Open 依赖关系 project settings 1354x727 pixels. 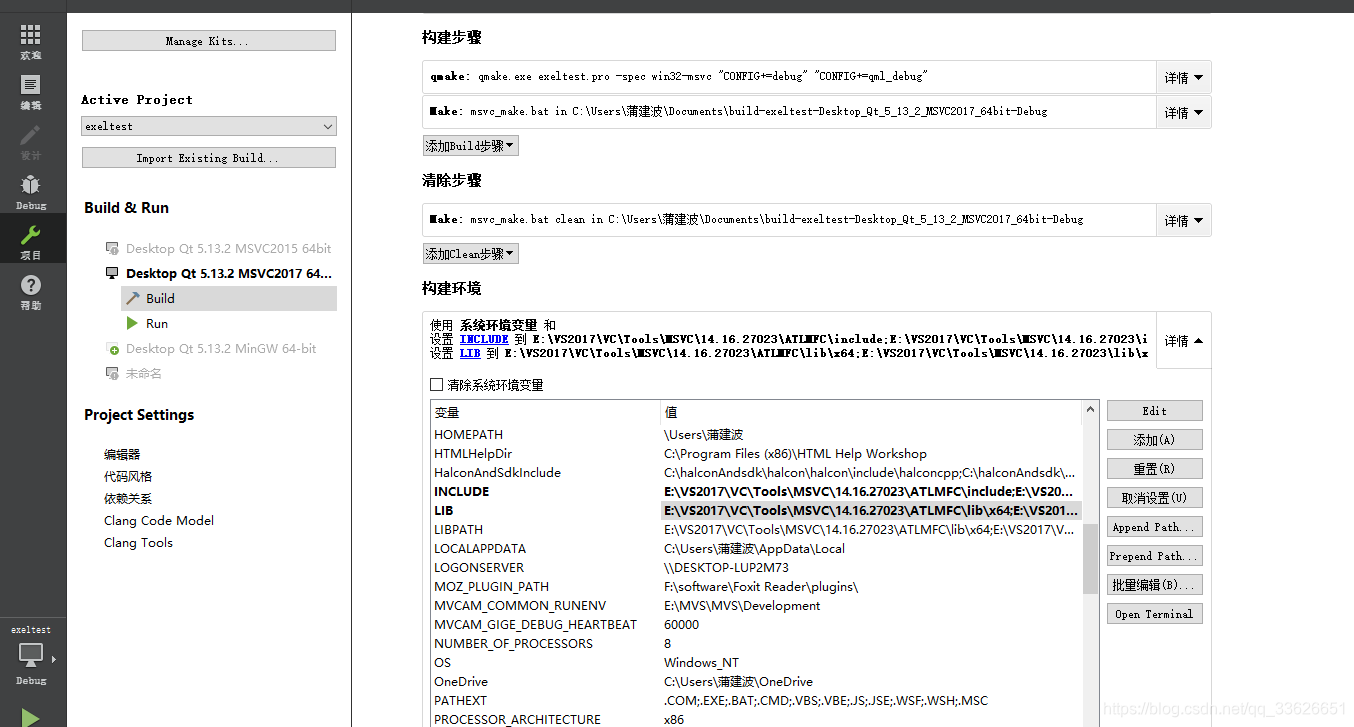click(x=128, y=498)
